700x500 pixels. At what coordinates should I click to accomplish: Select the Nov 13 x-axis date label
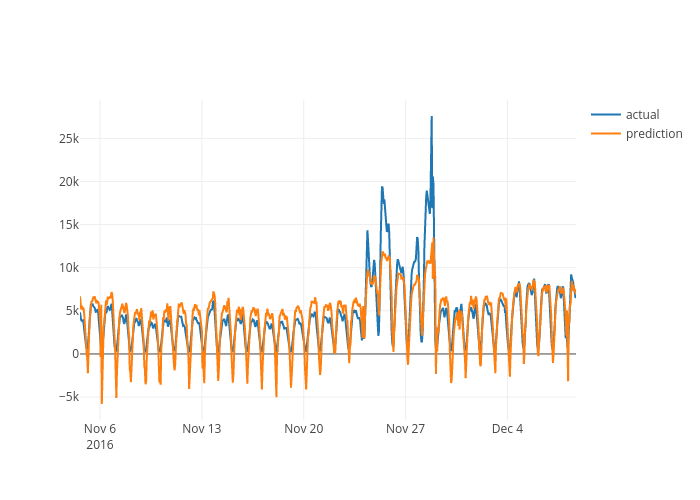[202, 429]
